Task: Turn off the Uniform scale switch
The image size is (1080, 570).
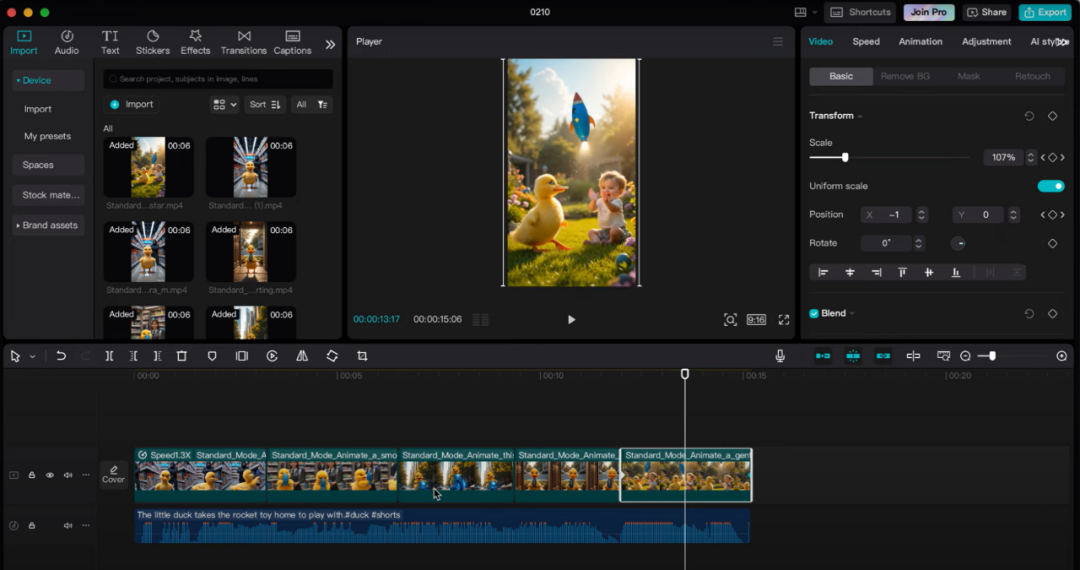Action: [1050, 186]
